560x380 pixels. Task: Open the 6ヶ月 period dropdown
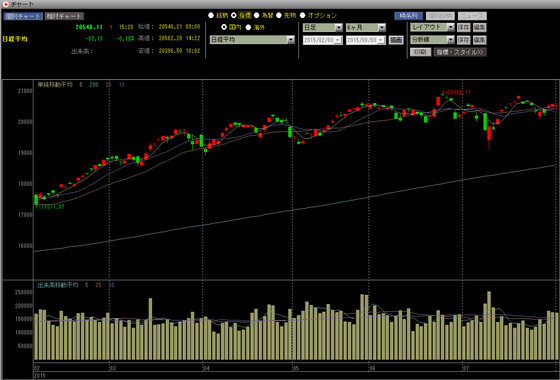click(366, 28)
